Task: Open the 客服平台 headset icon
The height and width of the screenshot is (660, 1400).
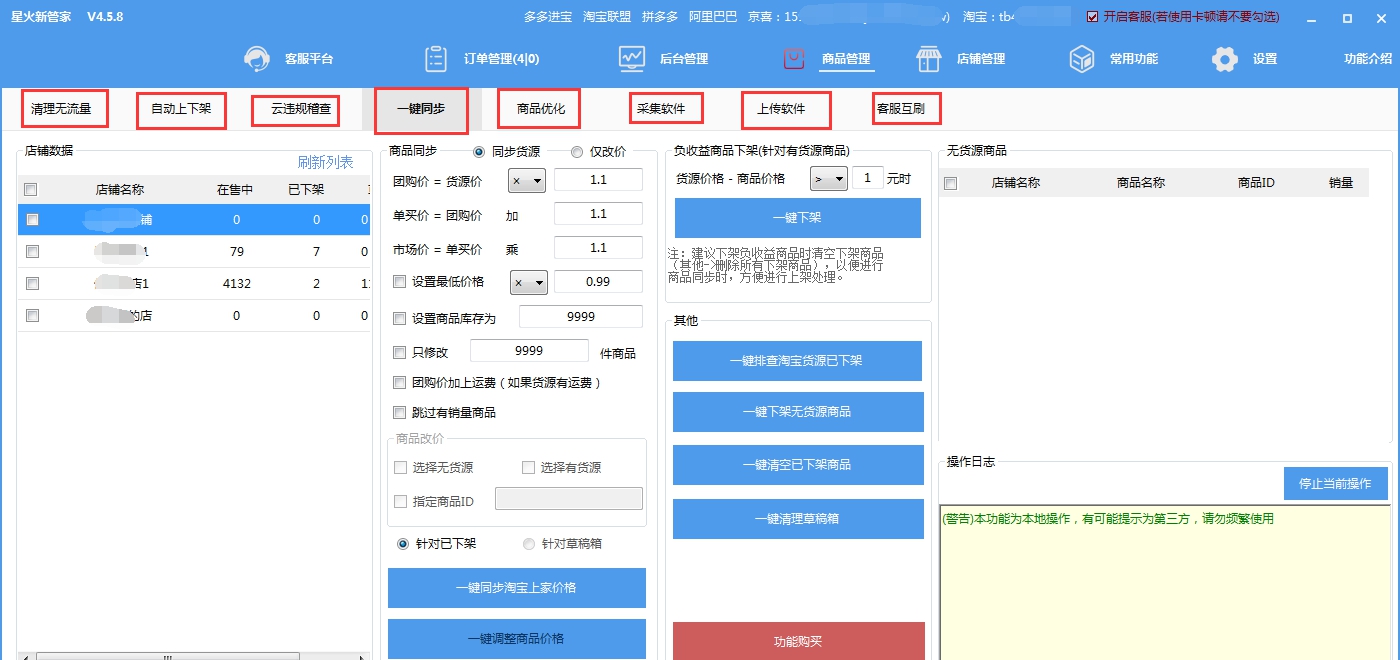Action: [x=258, y=58]
